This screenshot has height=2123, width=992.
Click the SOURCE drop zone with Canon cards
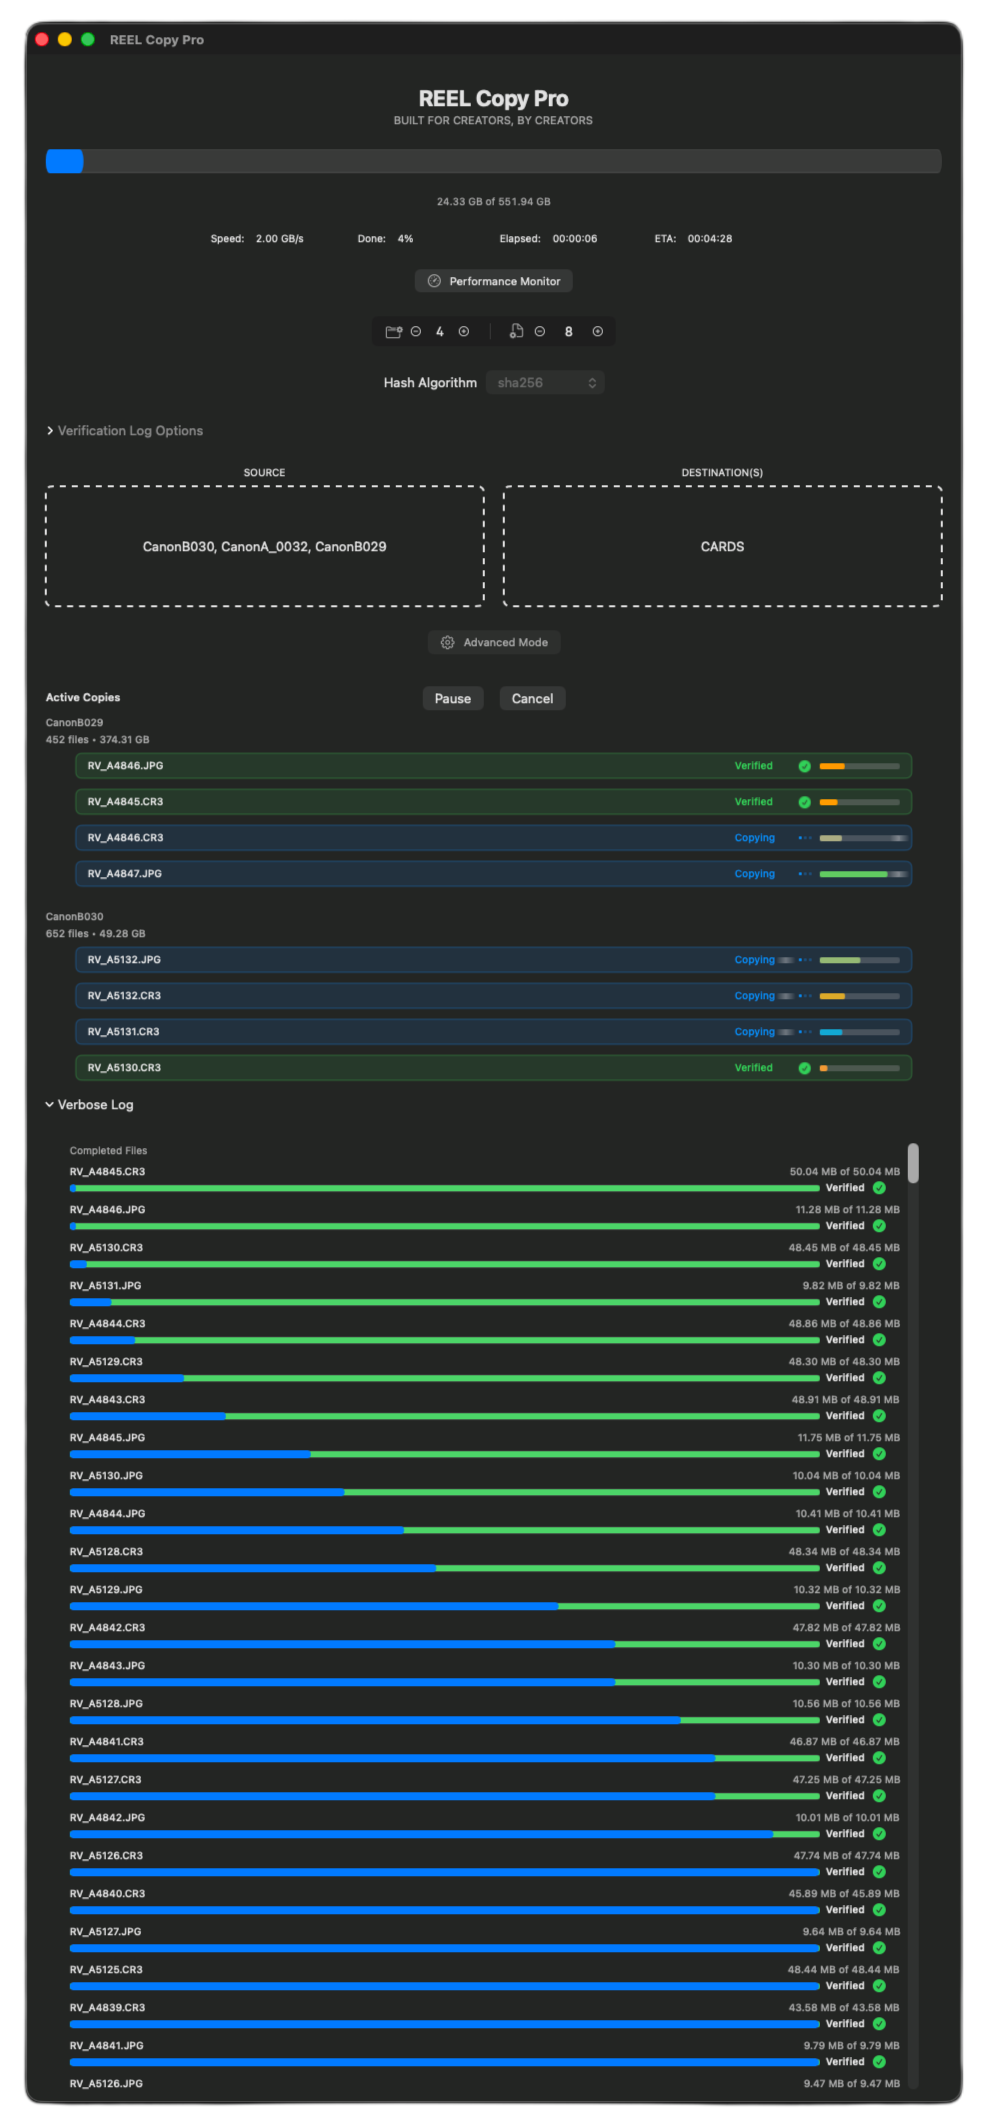point(265,546)
